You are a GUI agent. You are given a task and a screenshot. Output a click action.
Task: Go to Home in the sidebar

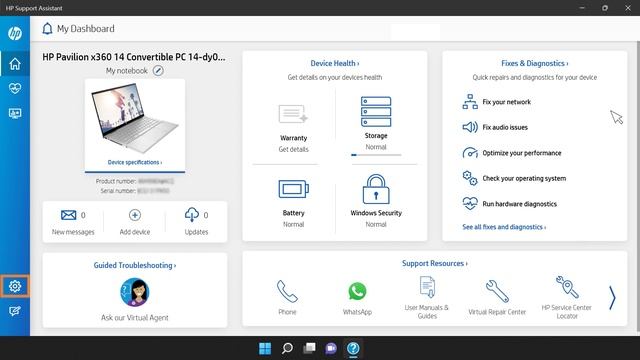(15, 64)
